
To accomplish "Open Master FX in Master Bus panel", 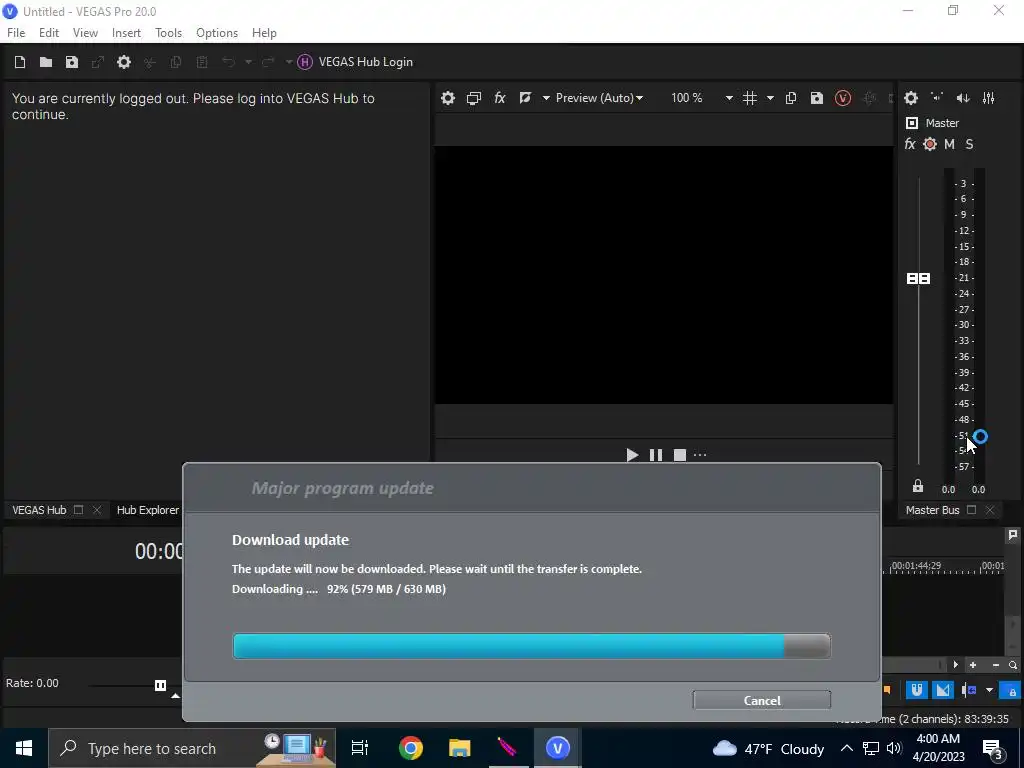I will [910, 144].
